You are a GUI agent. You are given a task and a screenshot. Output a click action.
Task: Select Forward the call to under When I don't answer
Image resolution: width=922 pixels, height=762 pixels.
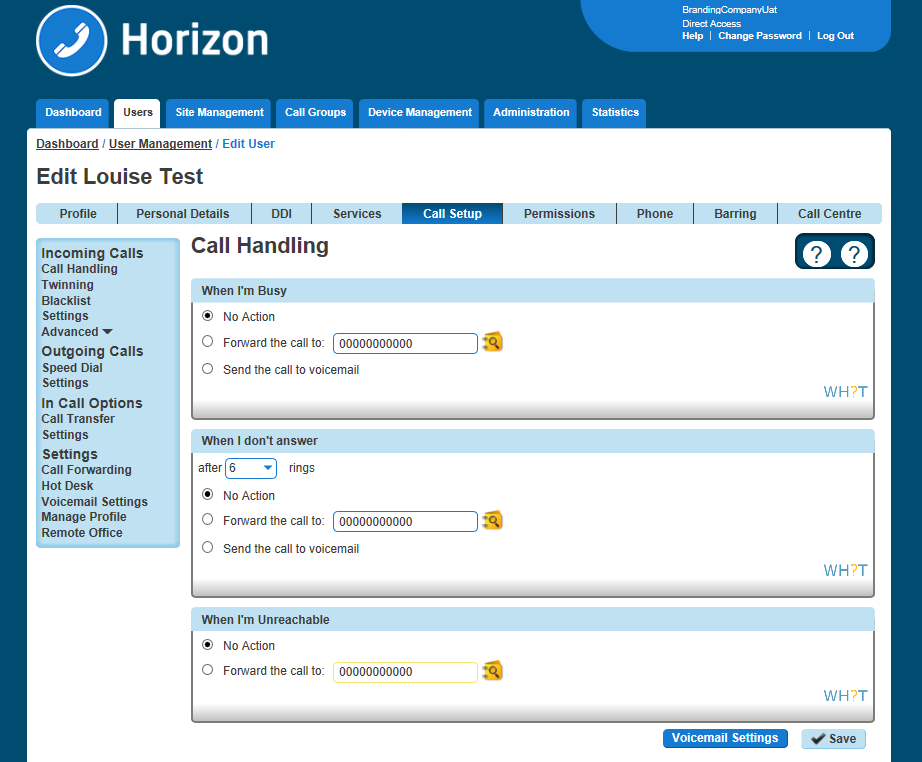click(x=208, y=519)
